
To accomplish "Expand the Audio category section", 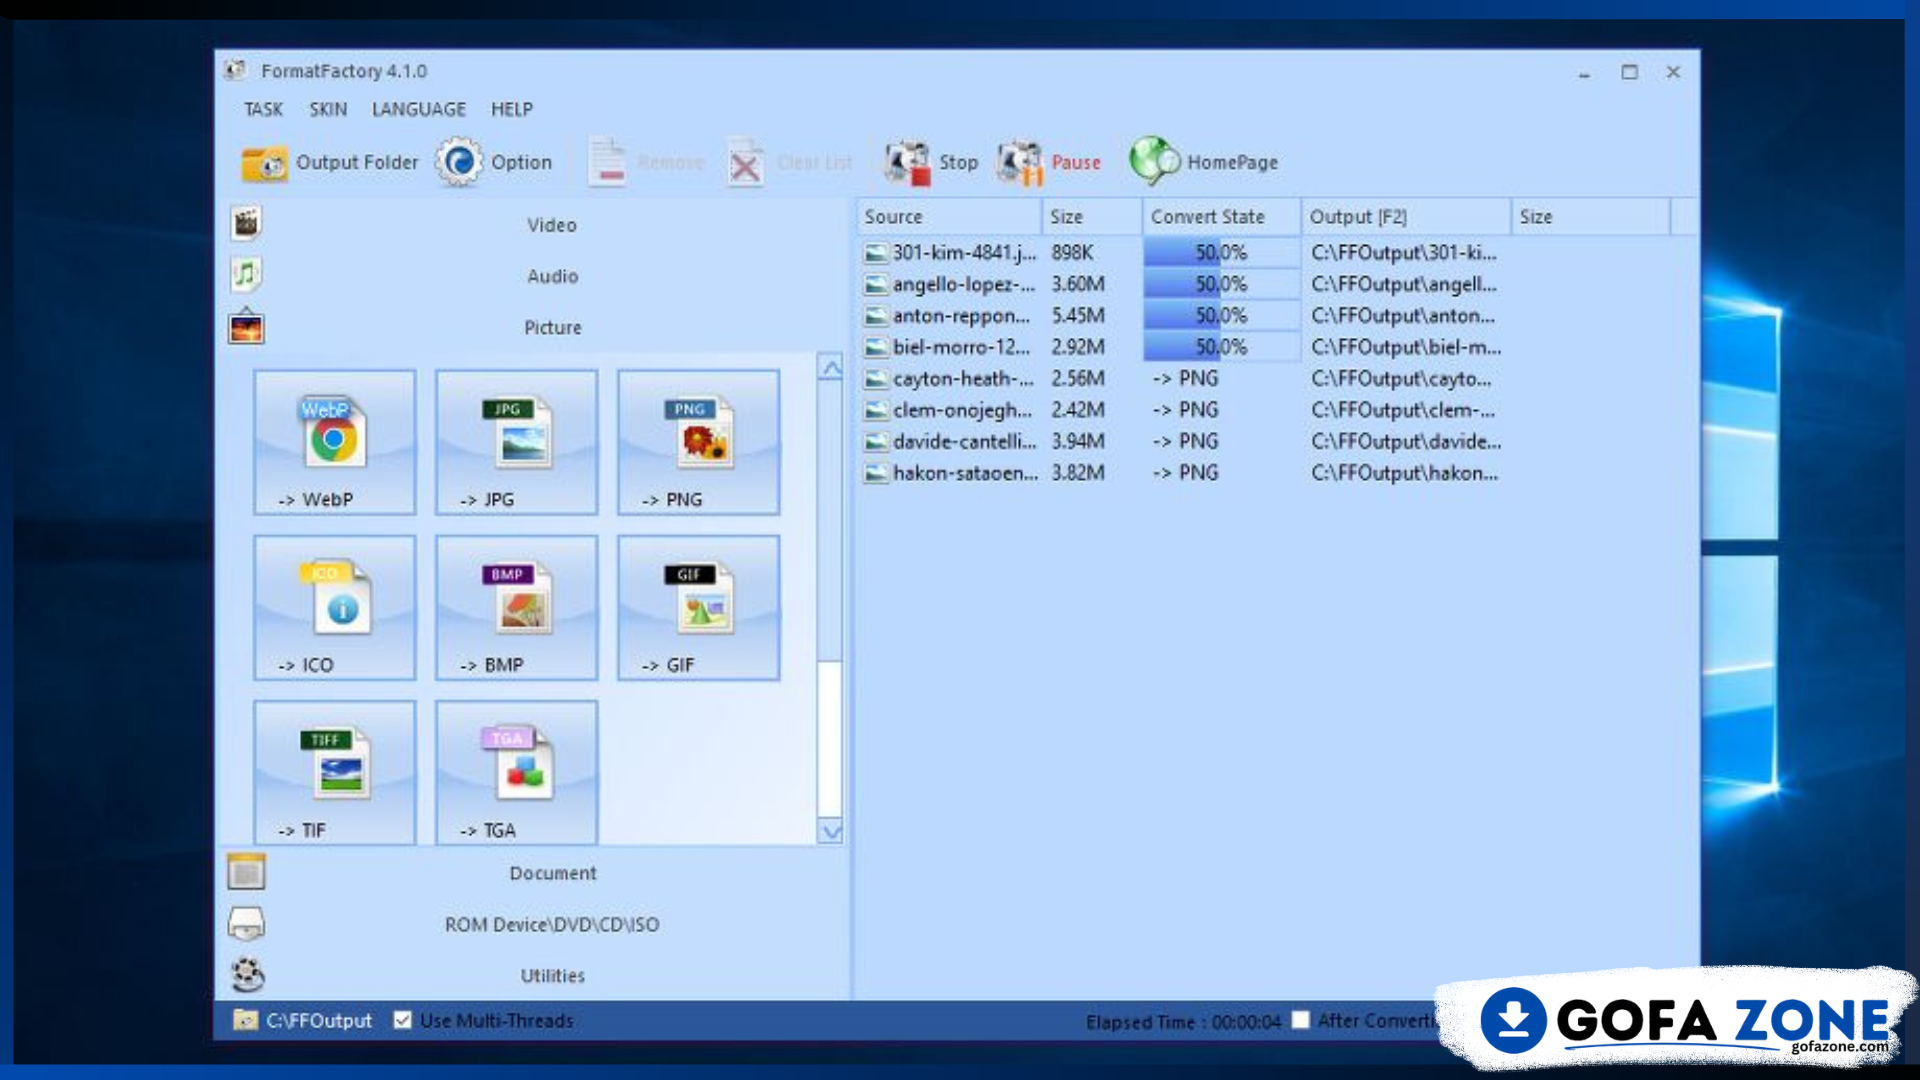I will [x=553, y=276].
